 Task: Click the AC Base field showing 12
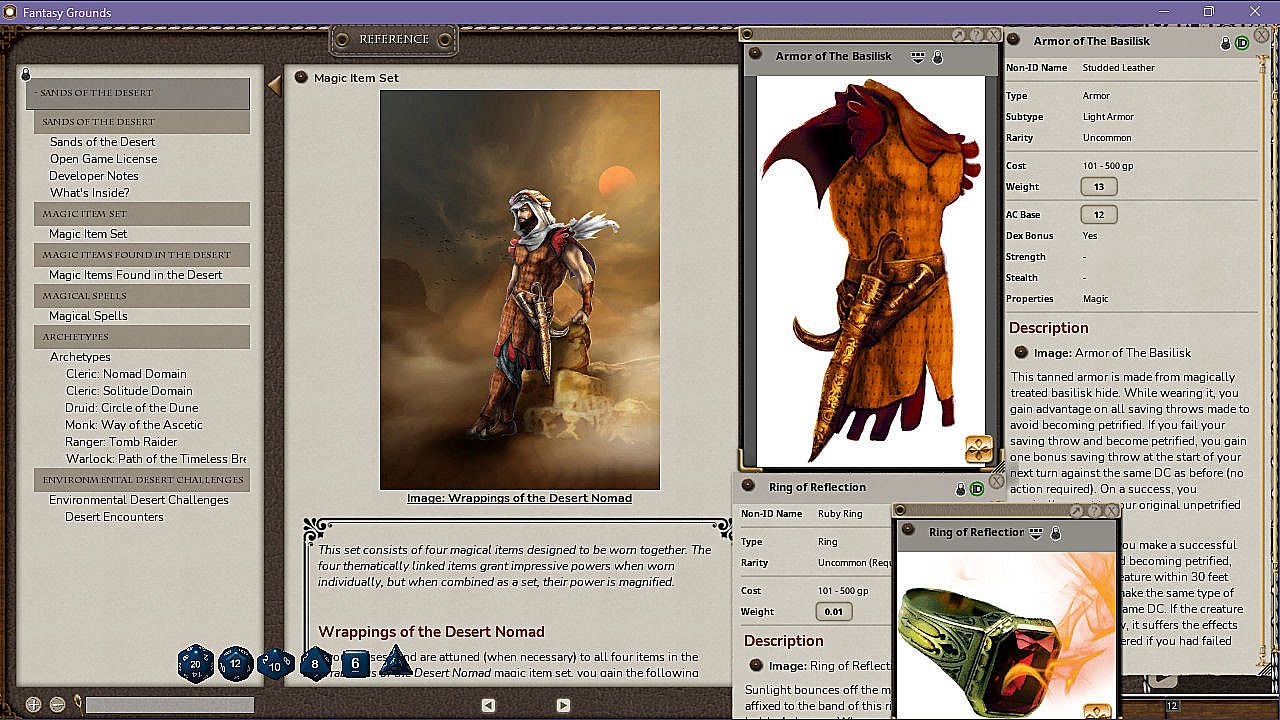coord(1099,215)
